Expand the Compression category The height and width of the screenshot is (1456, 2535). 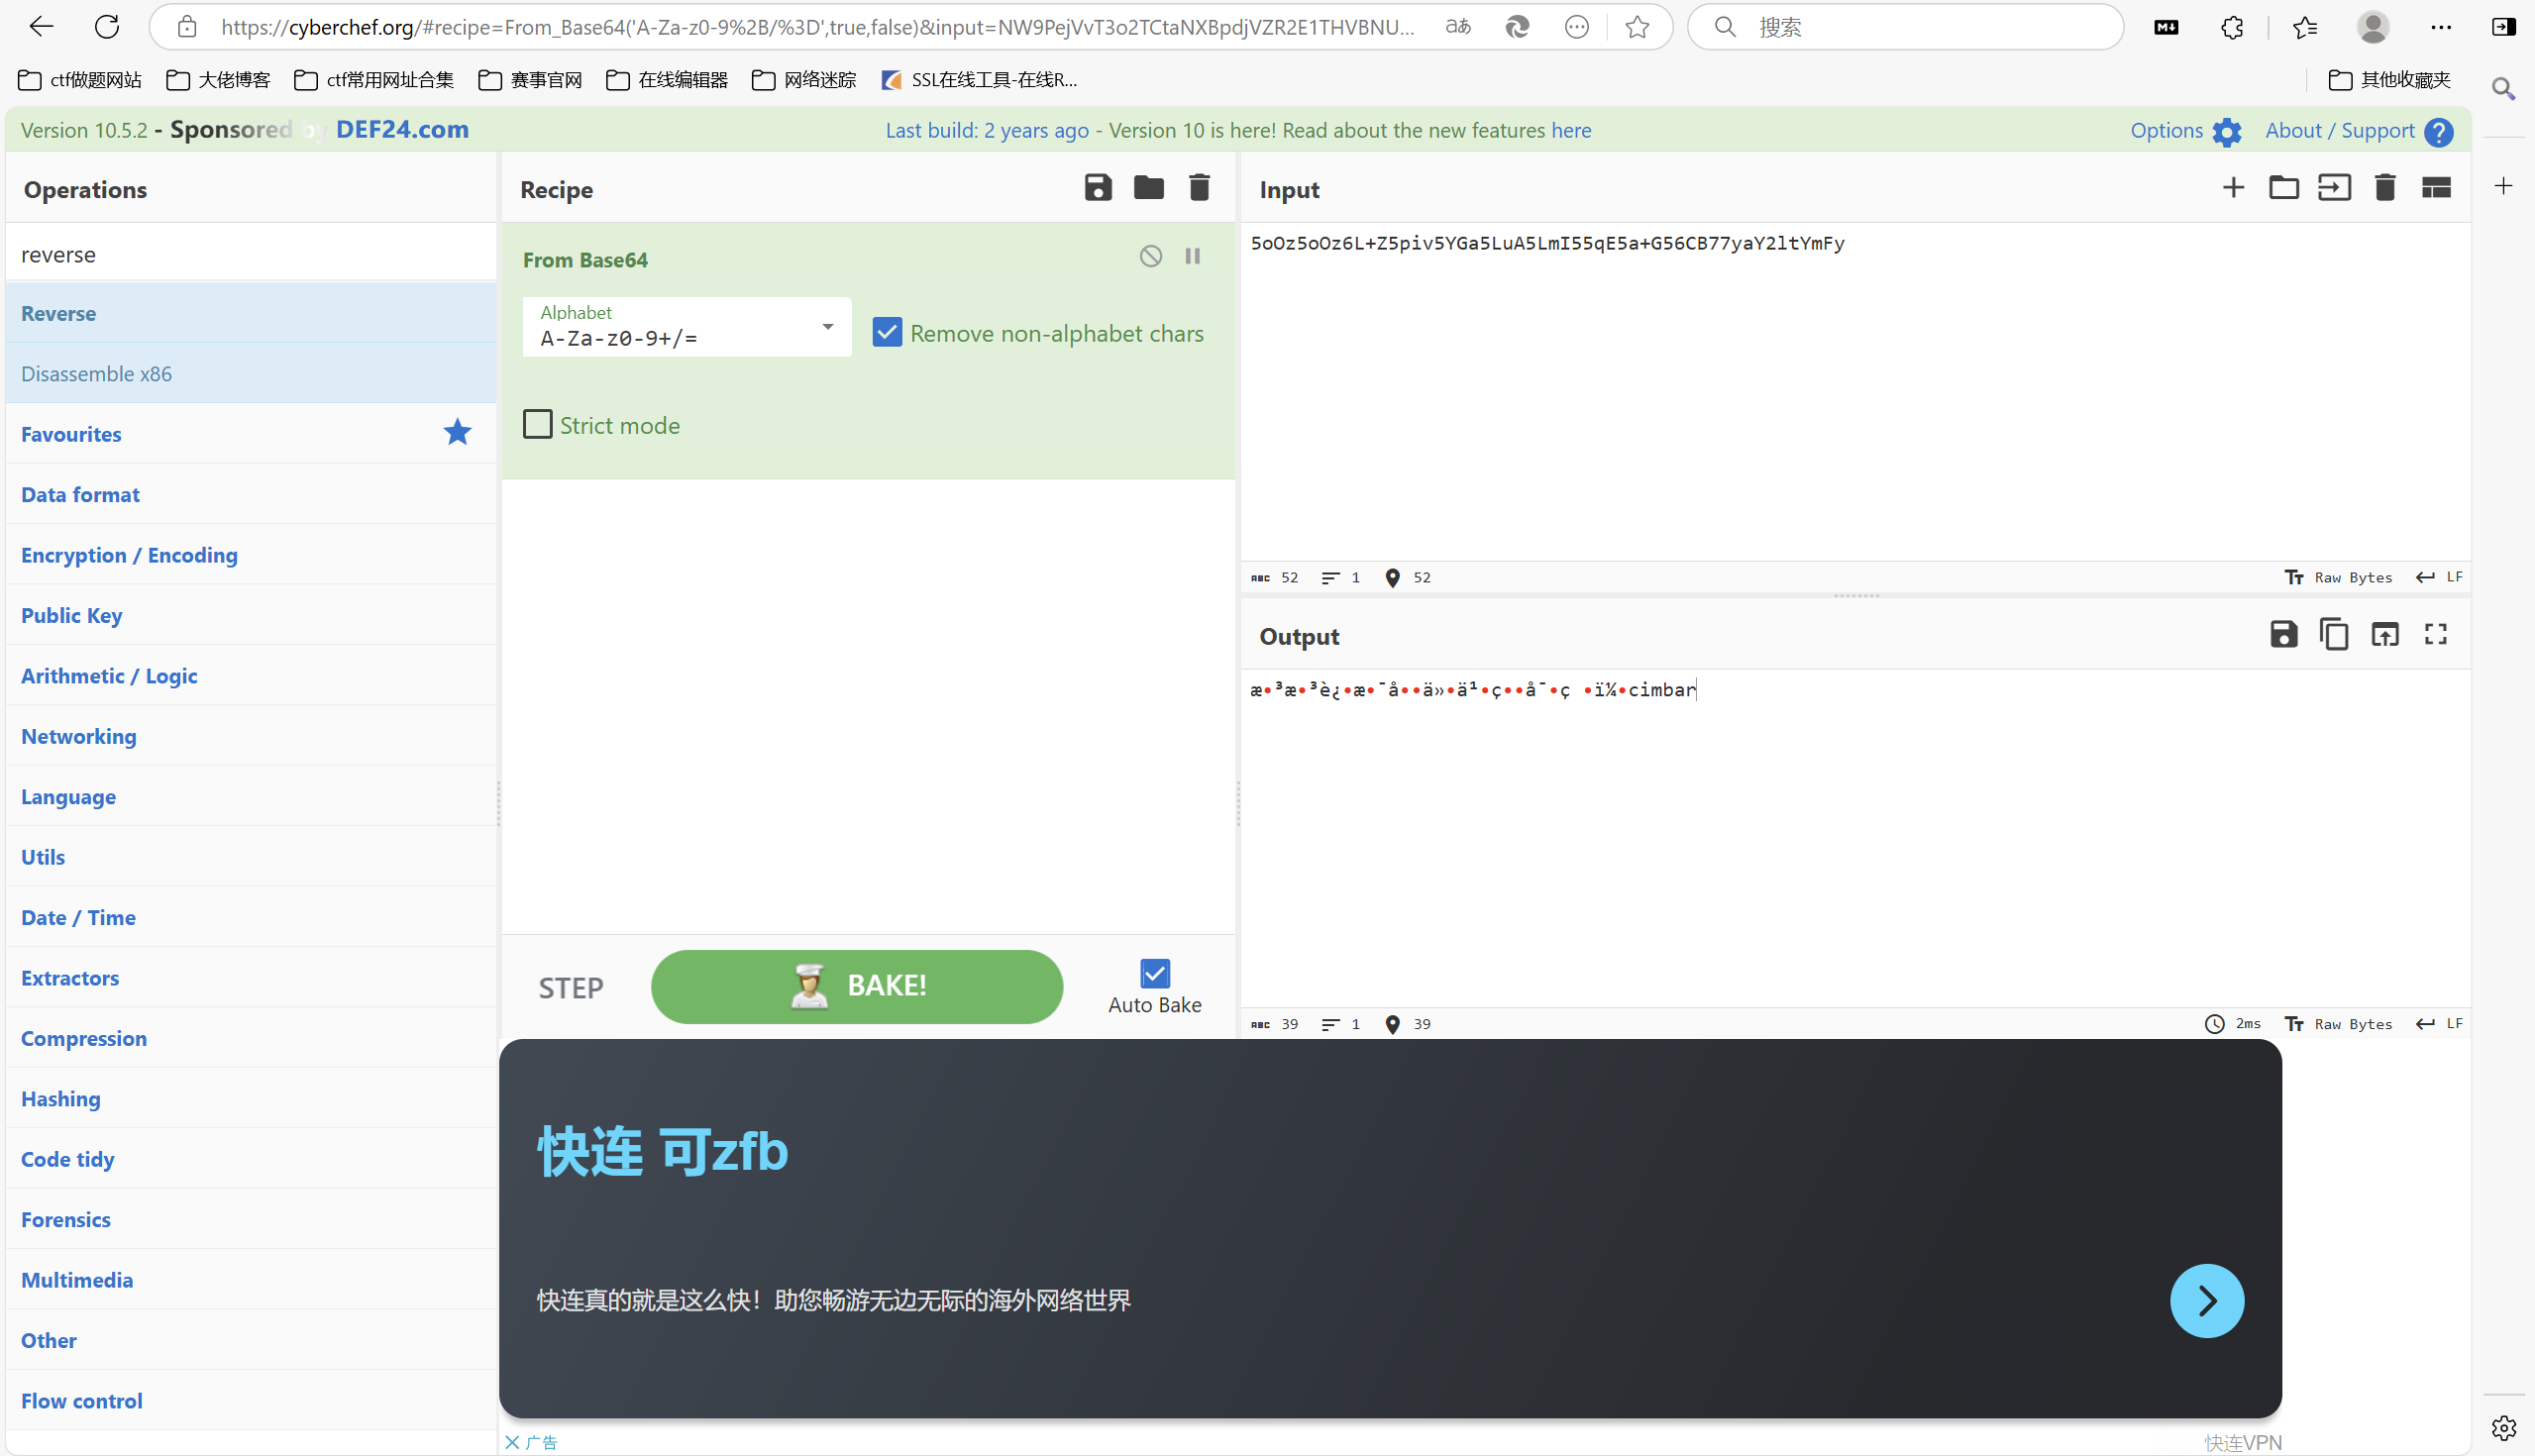[251, 1038]
